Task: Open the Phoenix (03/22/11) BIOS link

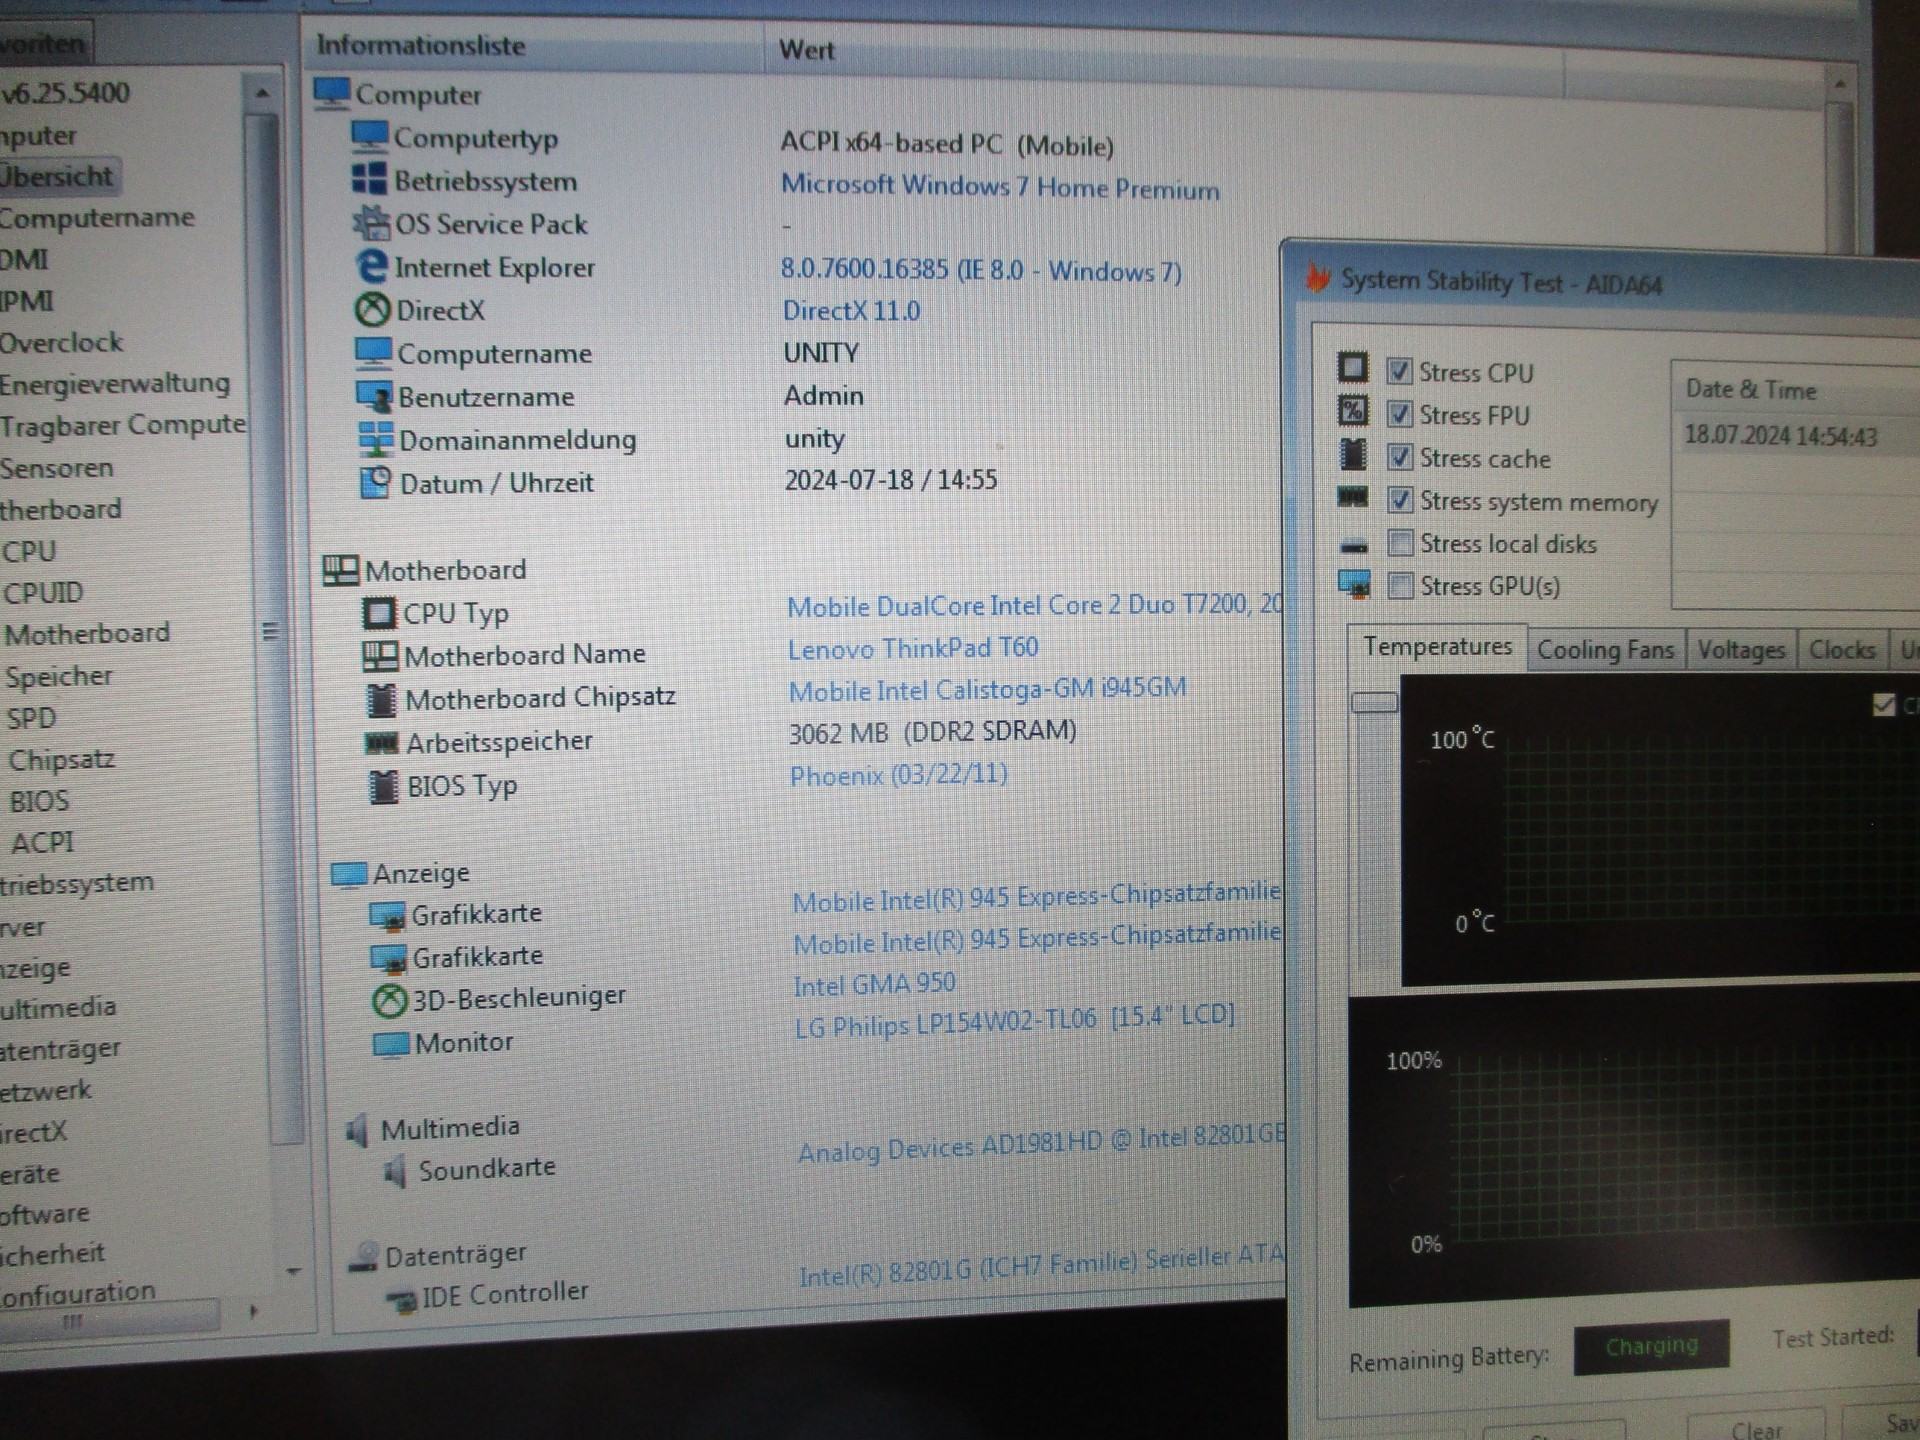Action: [x=898, y=775]
